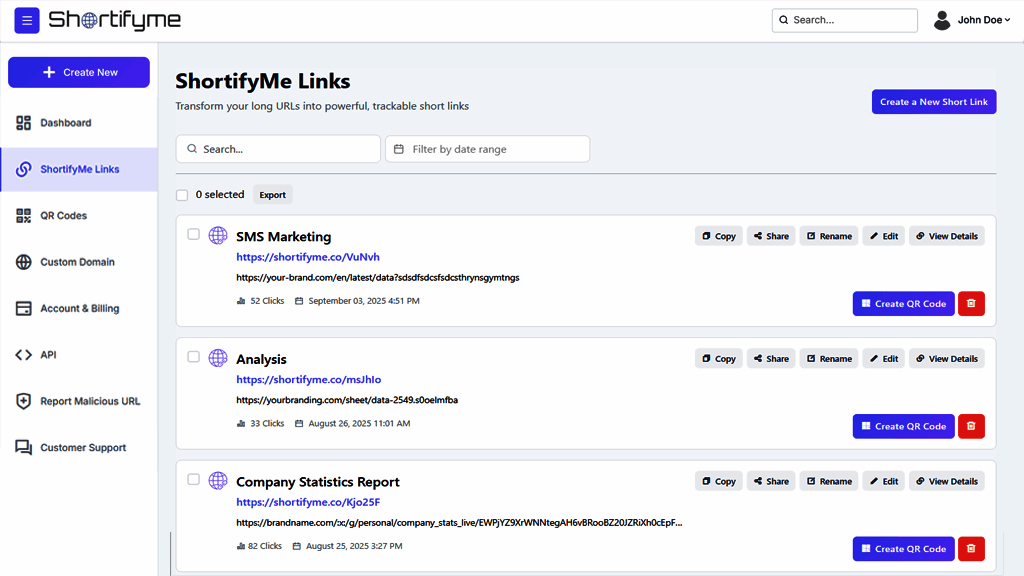Click Create a New Short Link button
The image size is (1024, 576).
933,102
